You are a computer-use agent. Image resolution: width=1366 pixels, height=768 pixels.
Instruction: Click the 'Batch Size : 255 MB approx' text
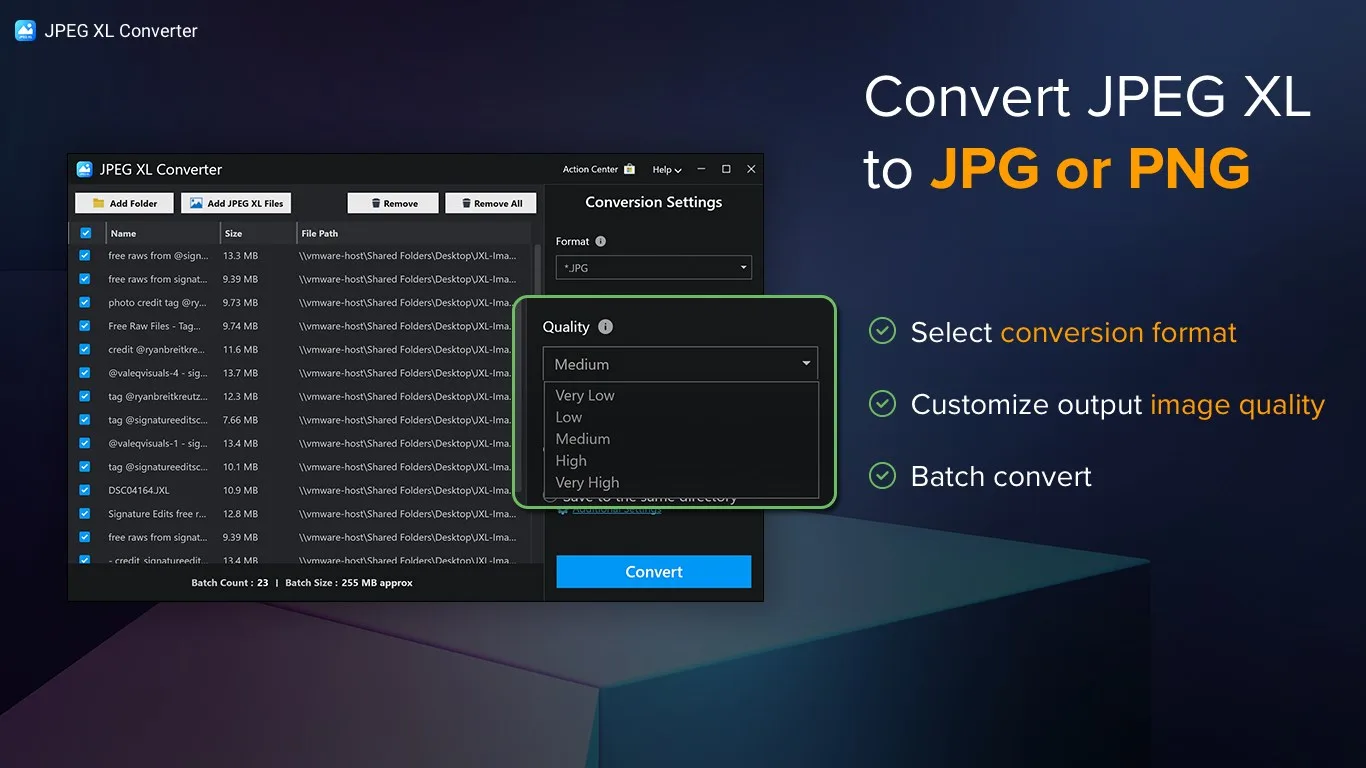click(x=349, y=582)
